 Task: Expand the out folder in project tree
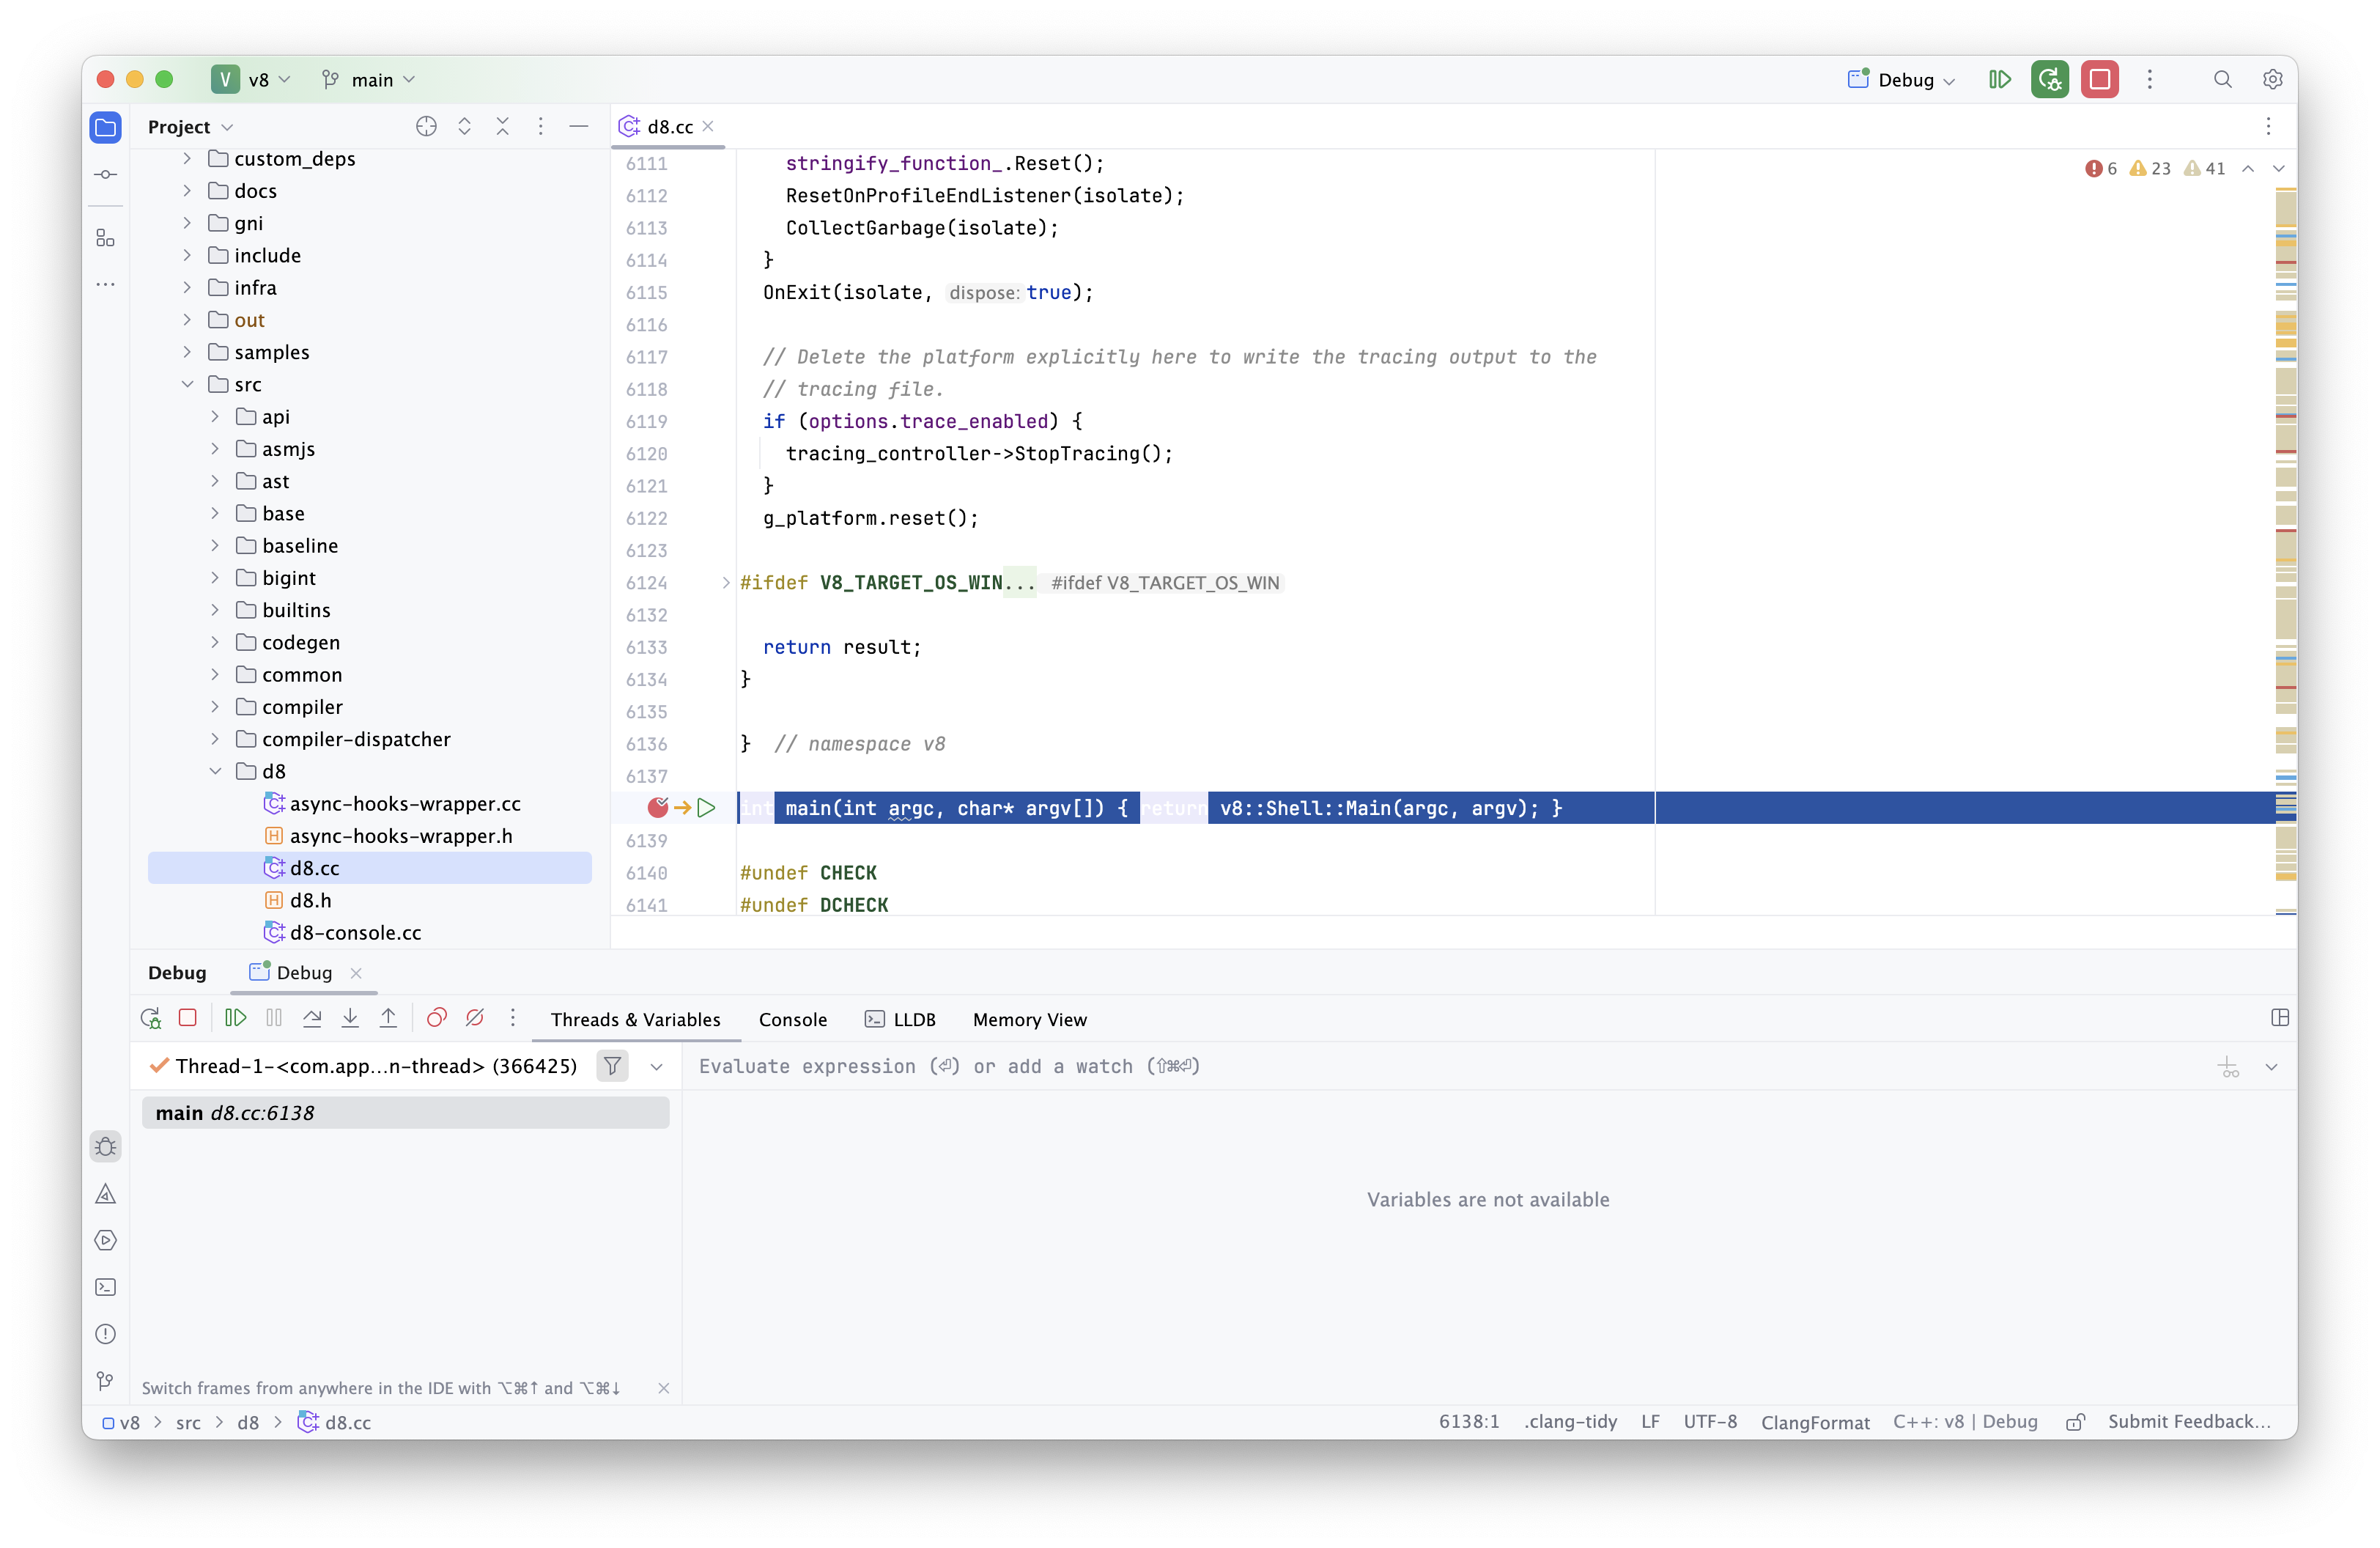pos(187,320)
